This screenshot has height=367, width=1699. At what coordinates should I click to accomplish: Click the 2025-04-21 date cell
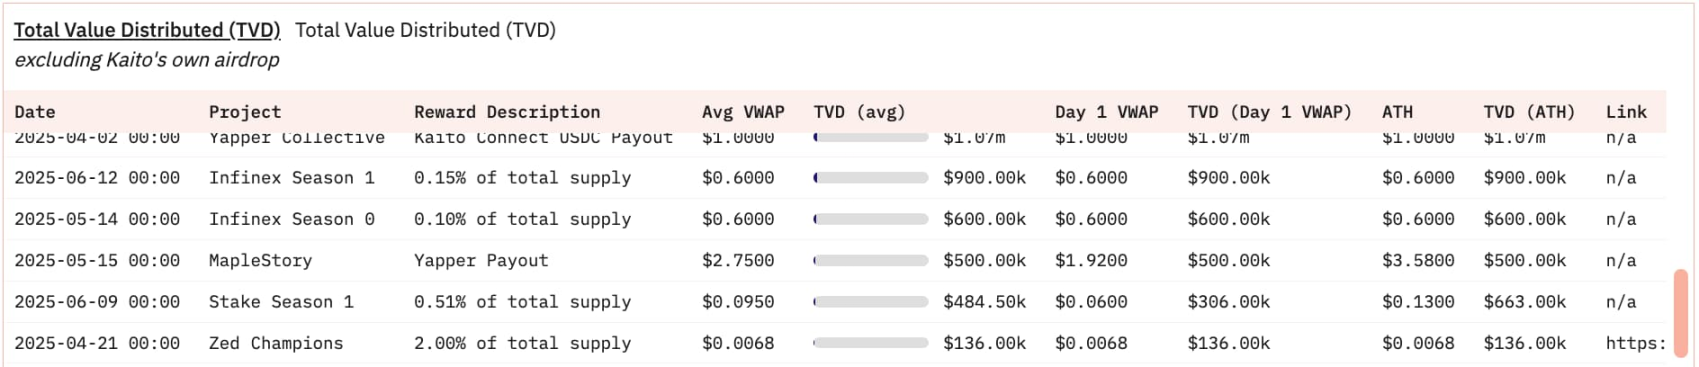click(x=97, y=343)
